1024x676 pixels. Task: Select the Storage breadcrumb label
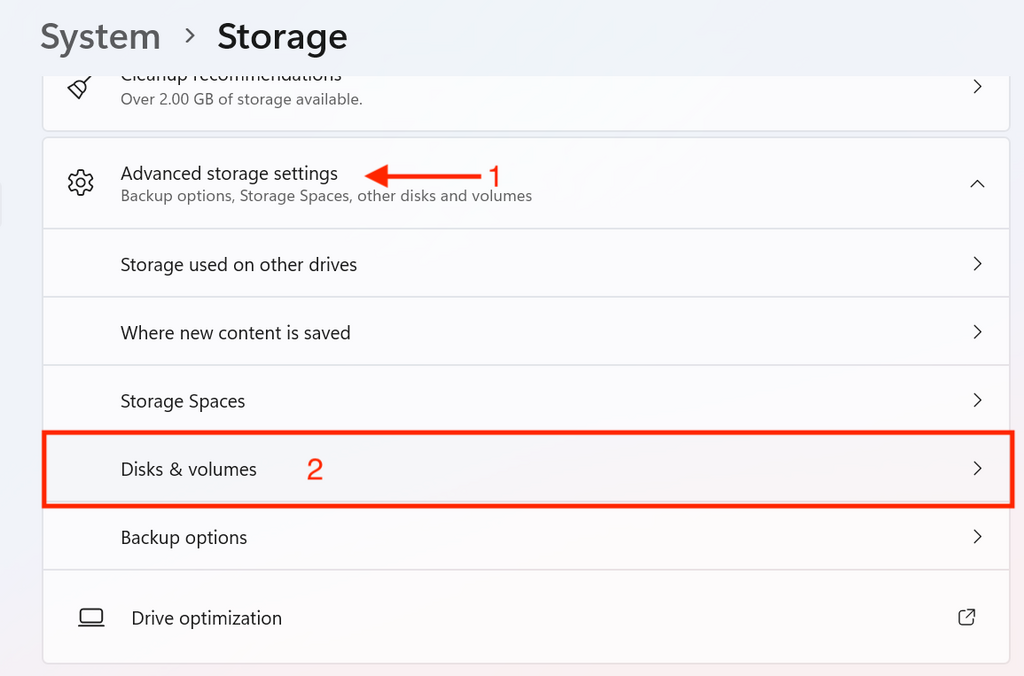(282, 36)
